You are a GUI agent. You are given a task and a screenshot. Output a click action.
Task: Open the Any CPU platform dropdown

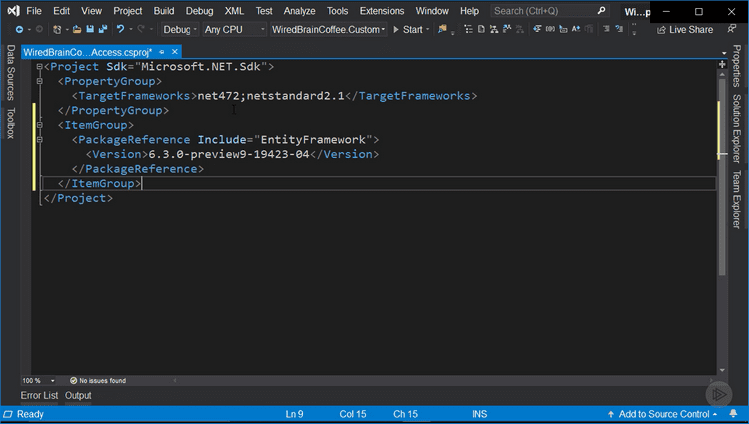click(x=234, y=30)
